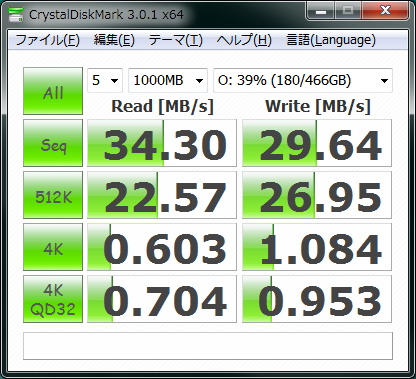The height and width of the screenshot is (379, 416).
Task: Select the 4K QD32 read result 0.704
Action: tap(162, 299)
